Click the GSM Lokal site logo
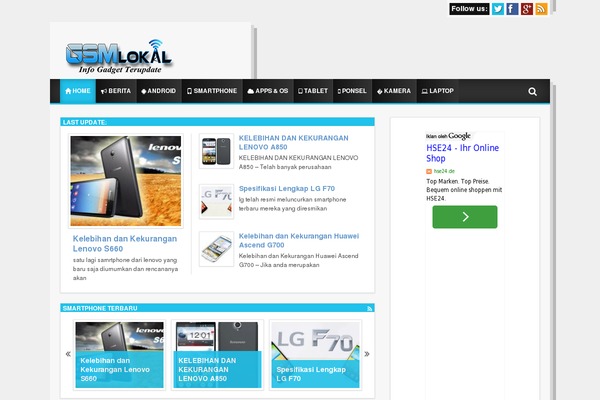Viewport: 600px width, 400px height. [x=119, y=56]
